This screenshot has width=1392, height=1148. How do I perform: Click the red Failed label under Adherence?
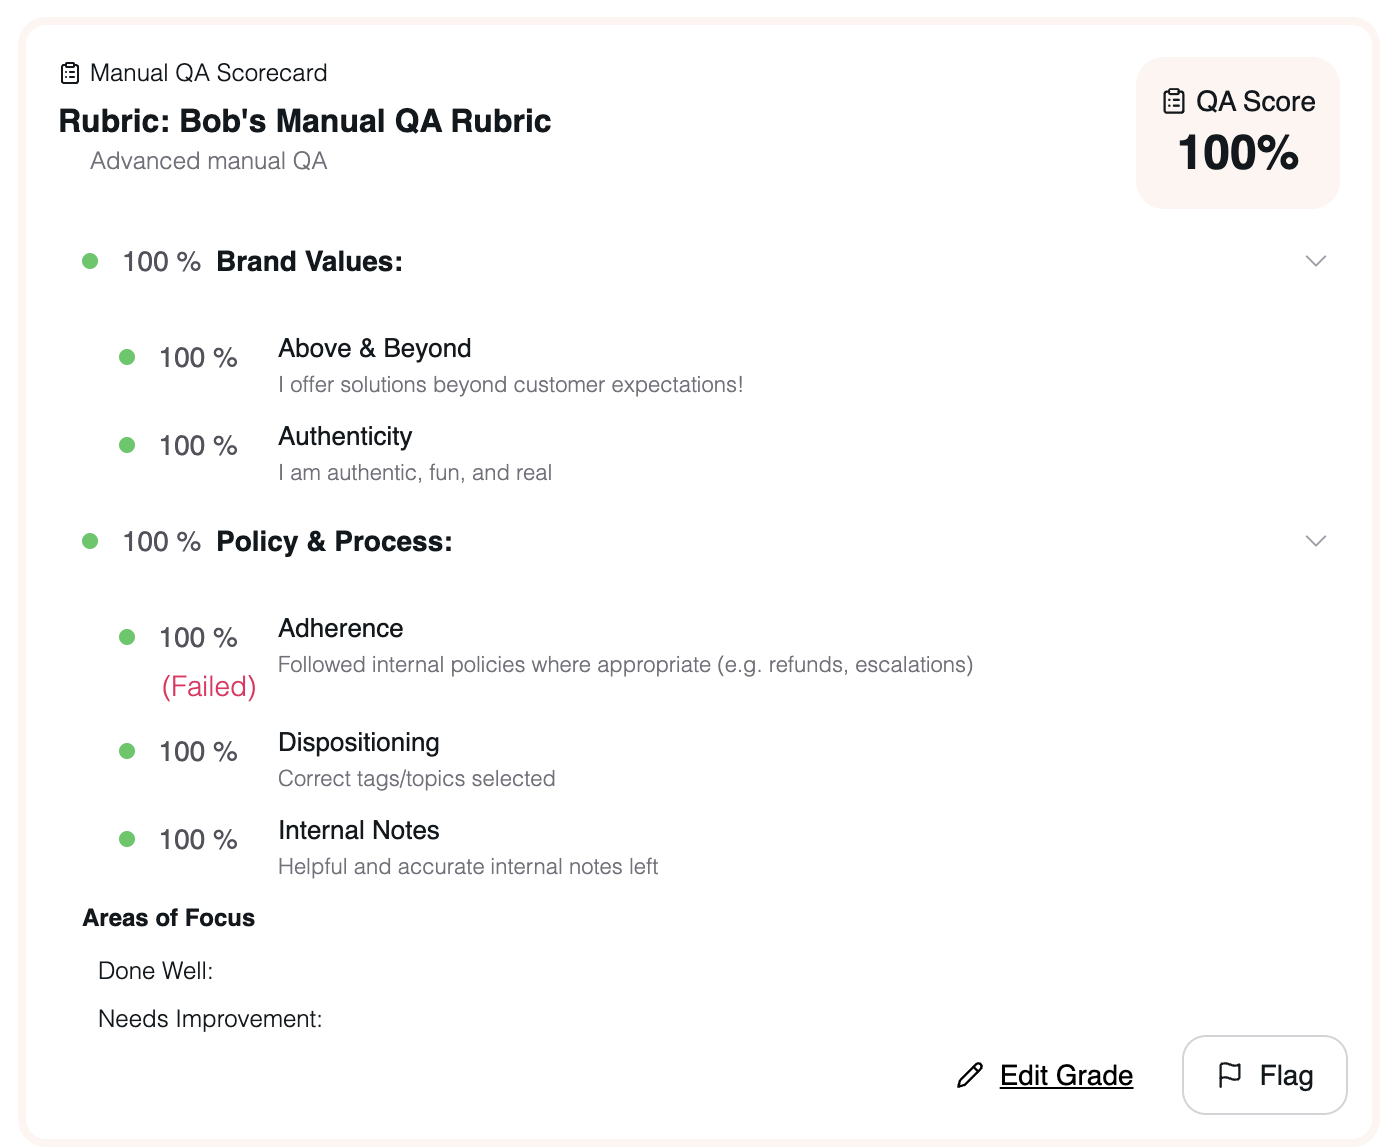209,686
